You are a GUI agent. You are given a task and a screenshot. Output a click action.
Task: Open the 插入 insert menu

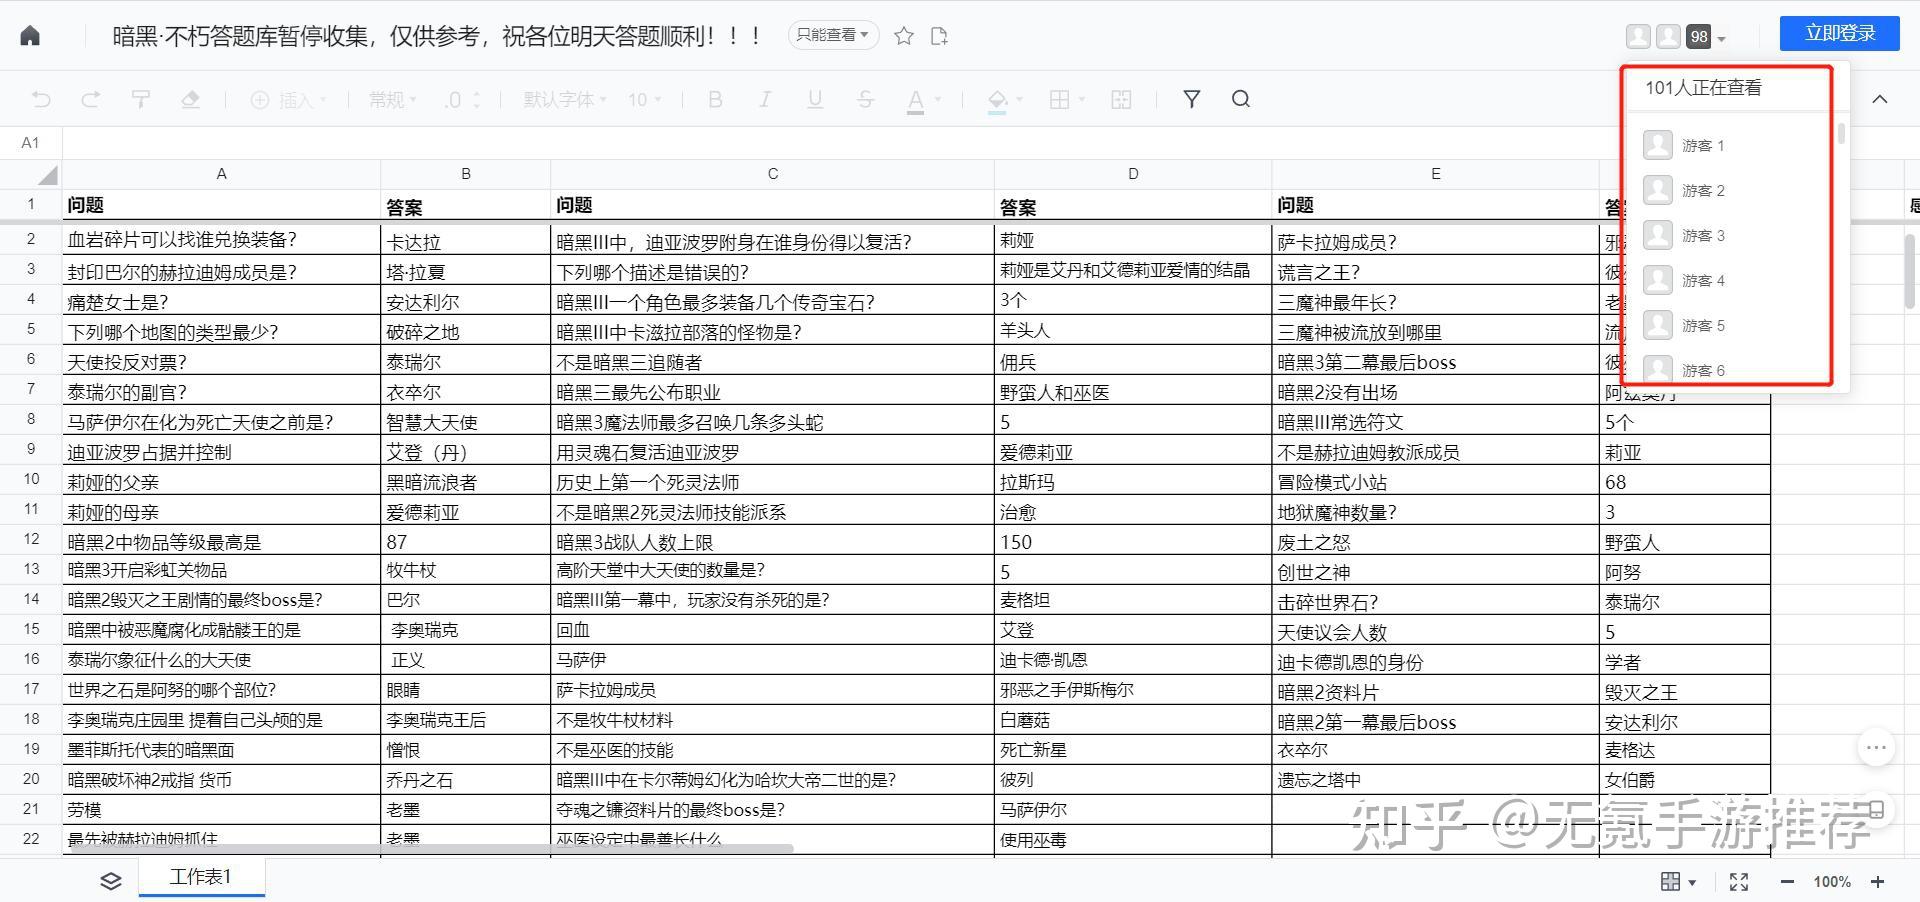(x=288, y=99)
